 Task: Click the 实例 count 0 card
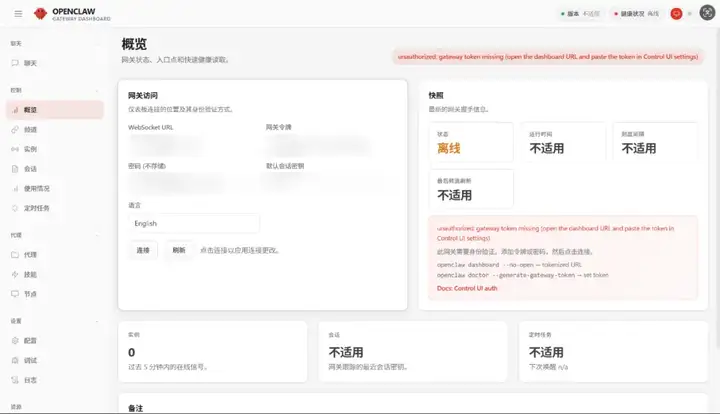(x=213, y=352)
